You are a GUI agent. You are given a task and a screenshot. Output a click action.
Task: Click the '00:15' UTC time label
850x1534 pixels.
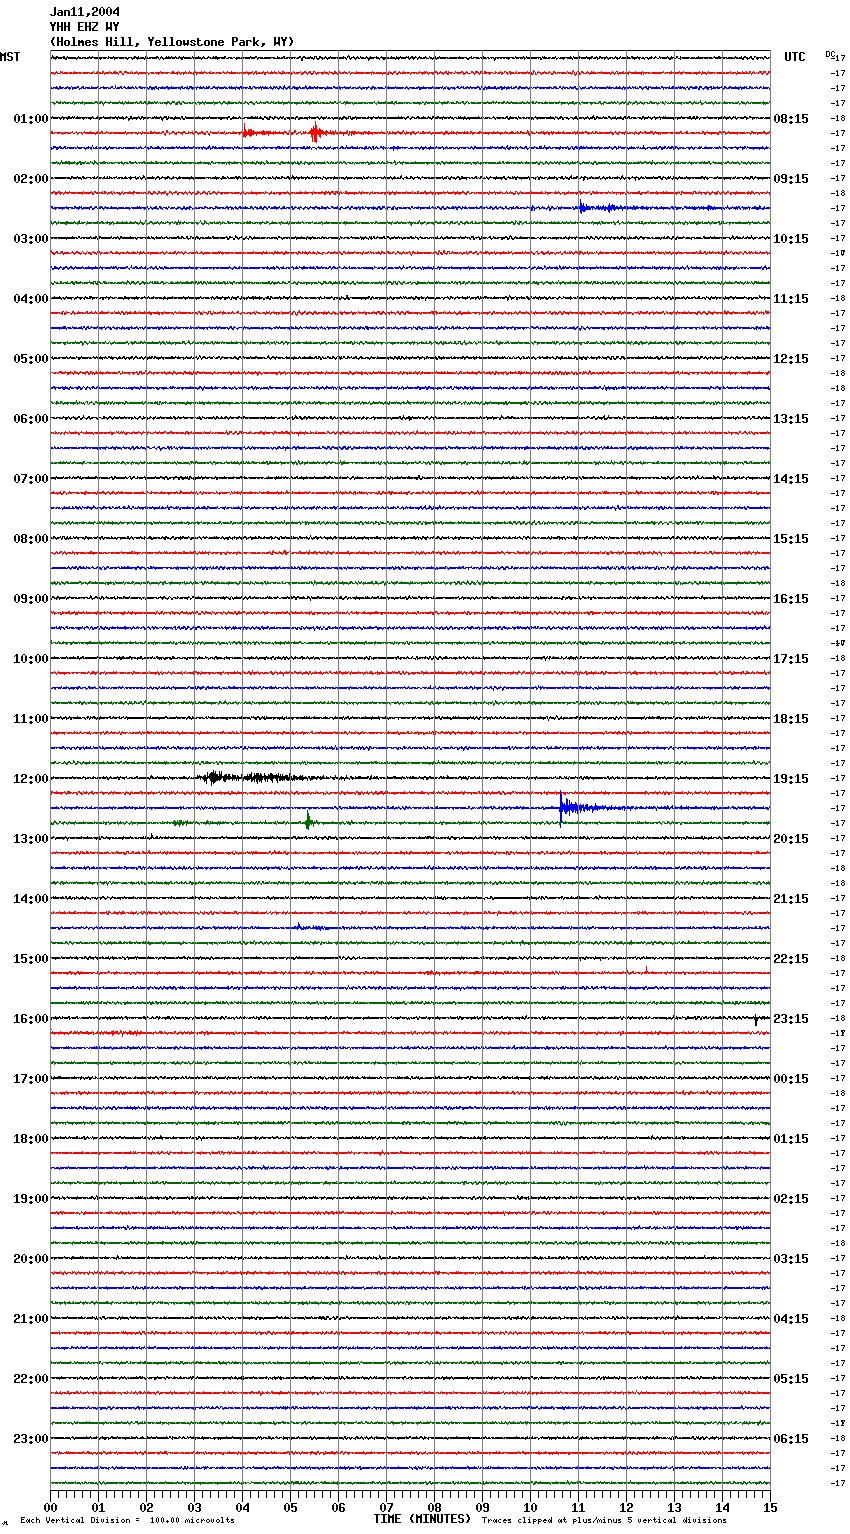pyautogui.click(x=791, y=1079)
